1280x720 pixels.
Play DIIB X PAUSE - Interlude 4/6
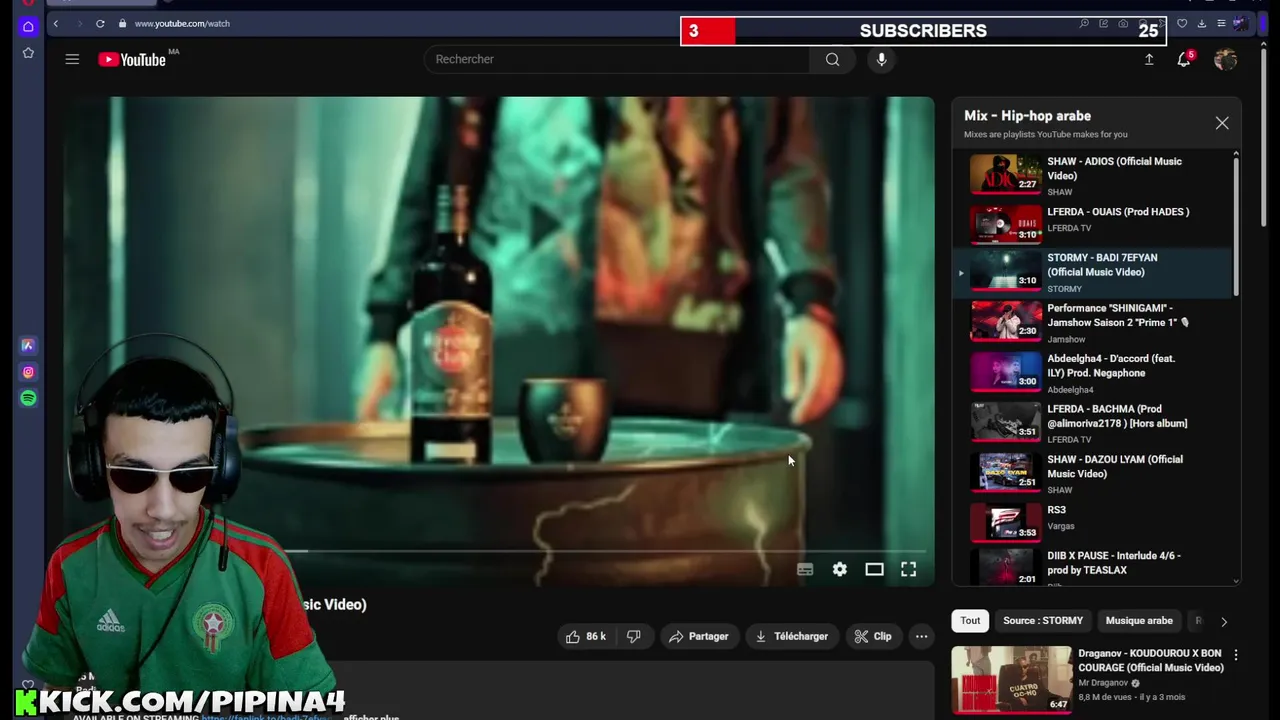1093,565
